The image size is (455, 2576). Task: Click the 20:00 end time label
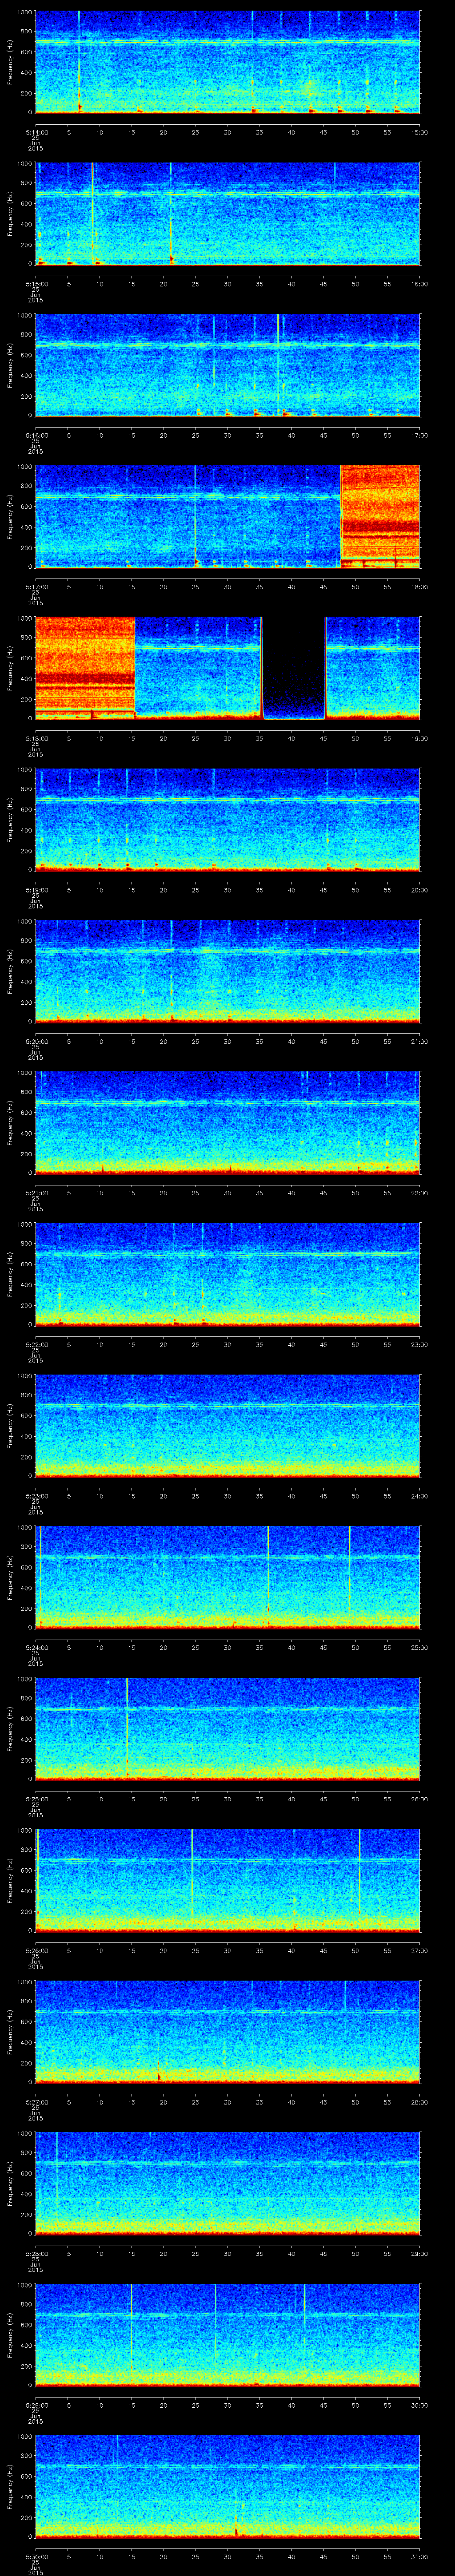click(x=419, y=890)
